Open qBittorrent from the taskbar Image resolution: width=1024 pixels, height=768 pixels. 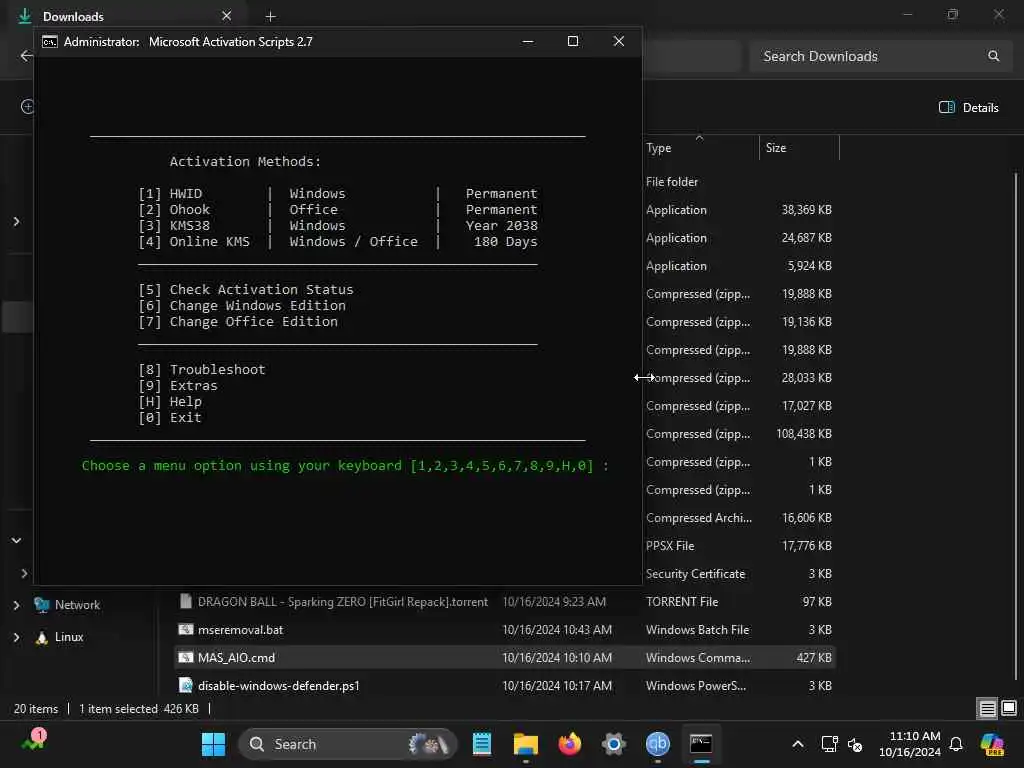coord(658,744)
